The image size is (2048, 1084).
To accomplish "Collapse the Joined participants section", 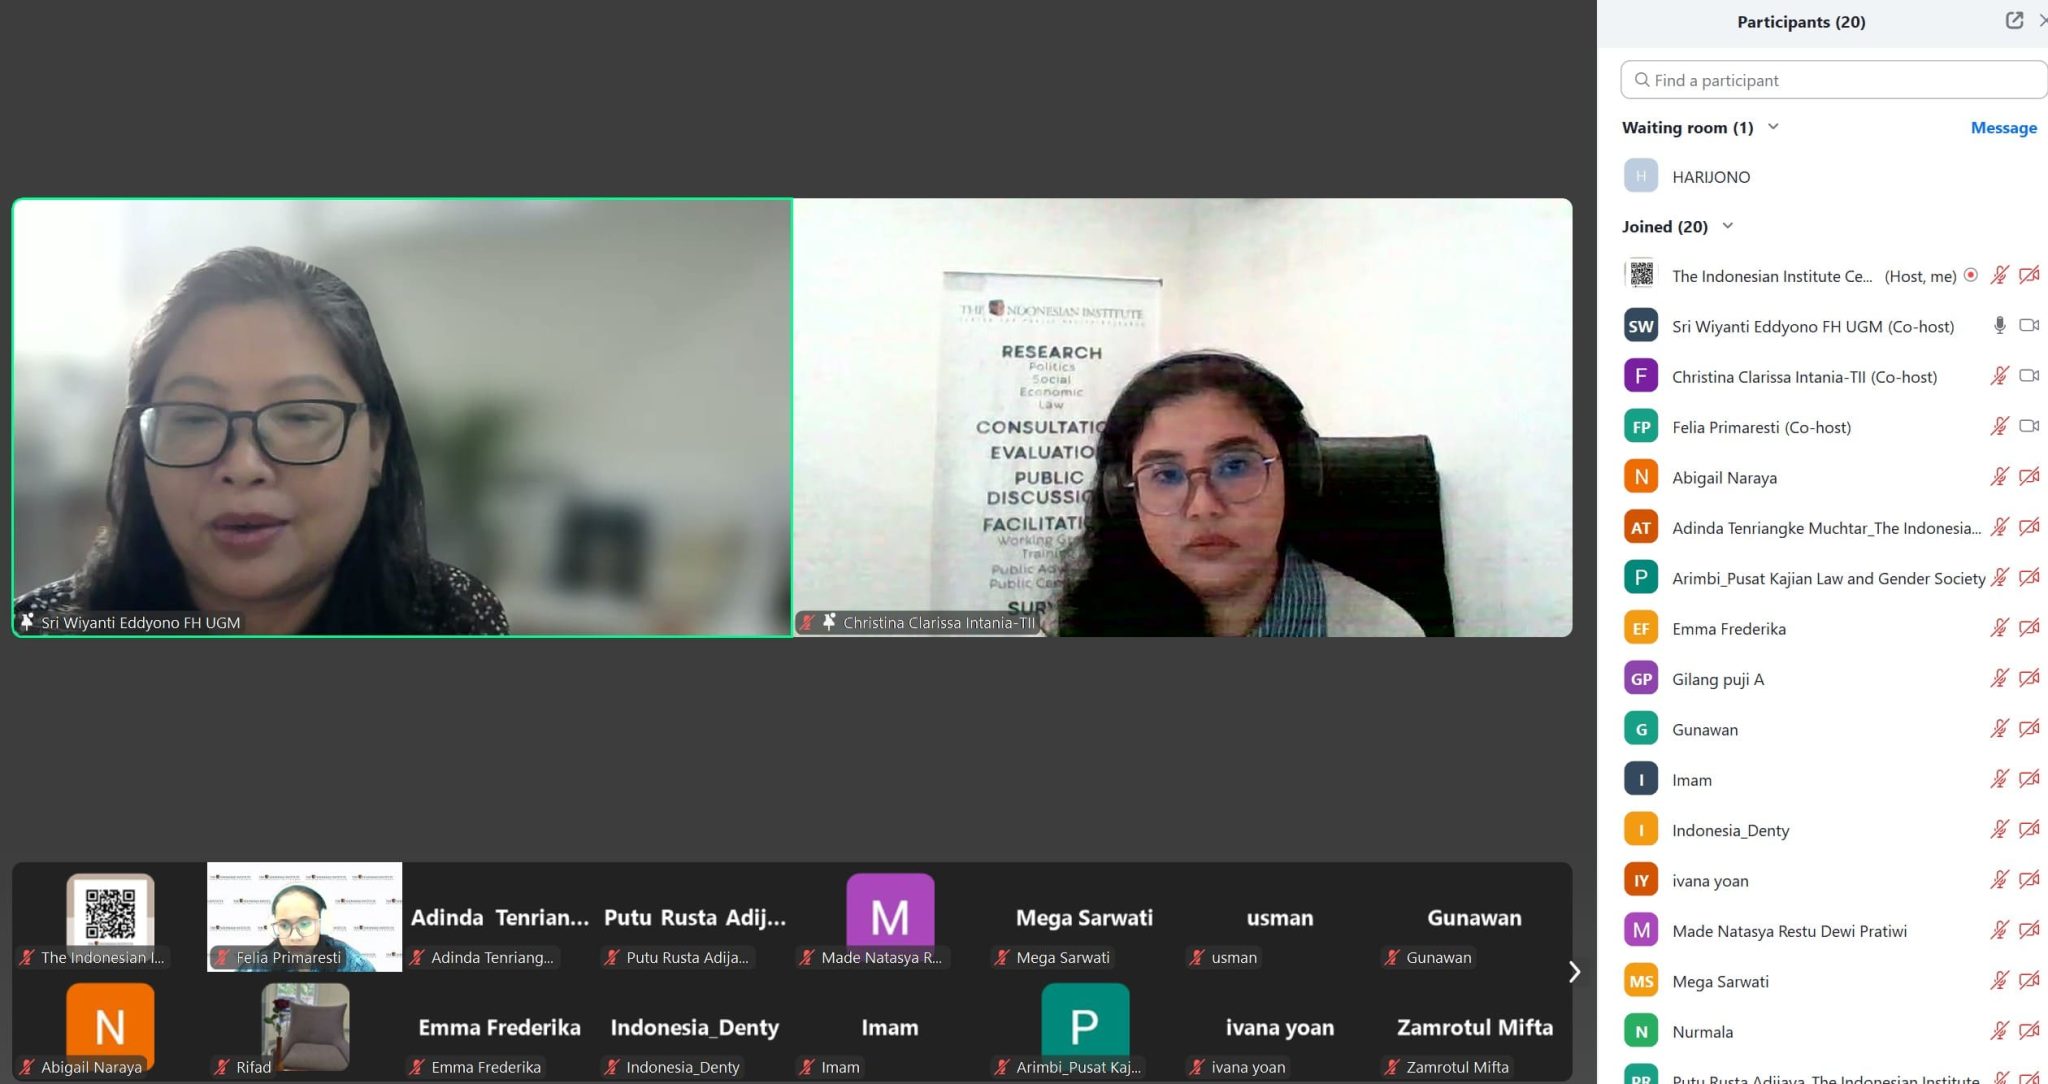I will [1727, 226].
